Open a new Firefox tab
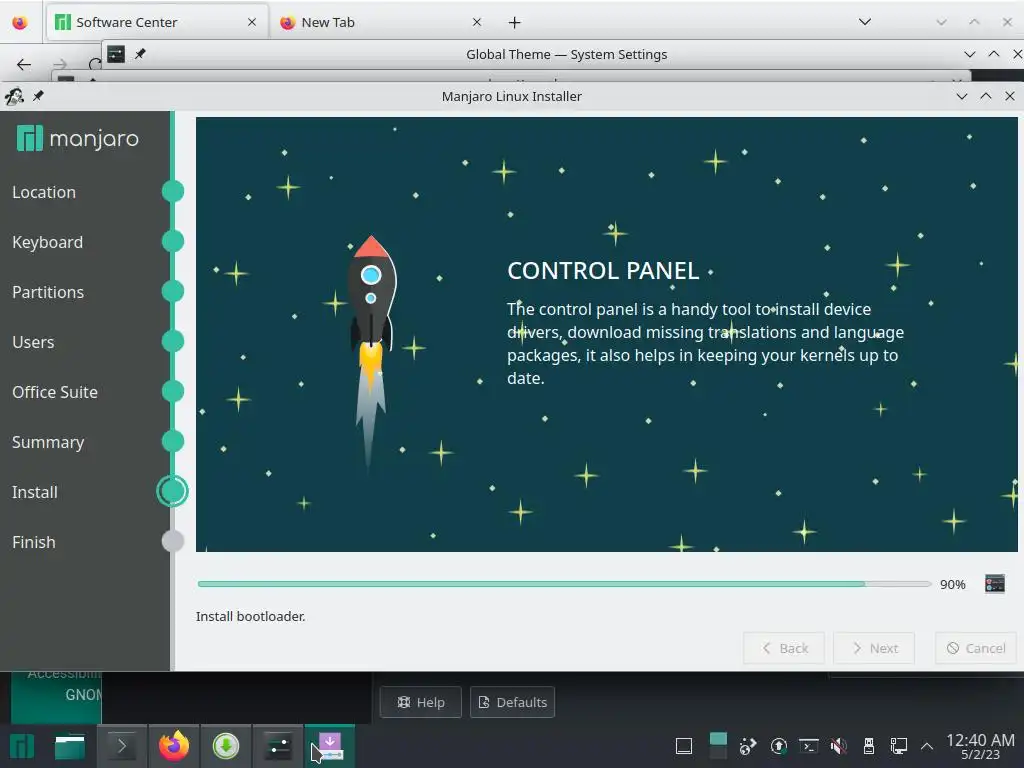1024x768 pixels. point(515,22)
